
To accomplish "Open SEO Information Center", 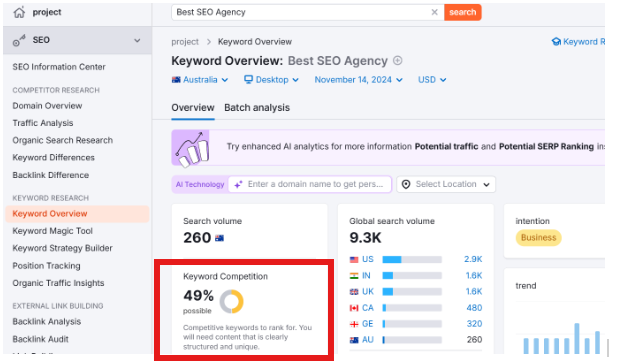I will click(x=59, y=67).
